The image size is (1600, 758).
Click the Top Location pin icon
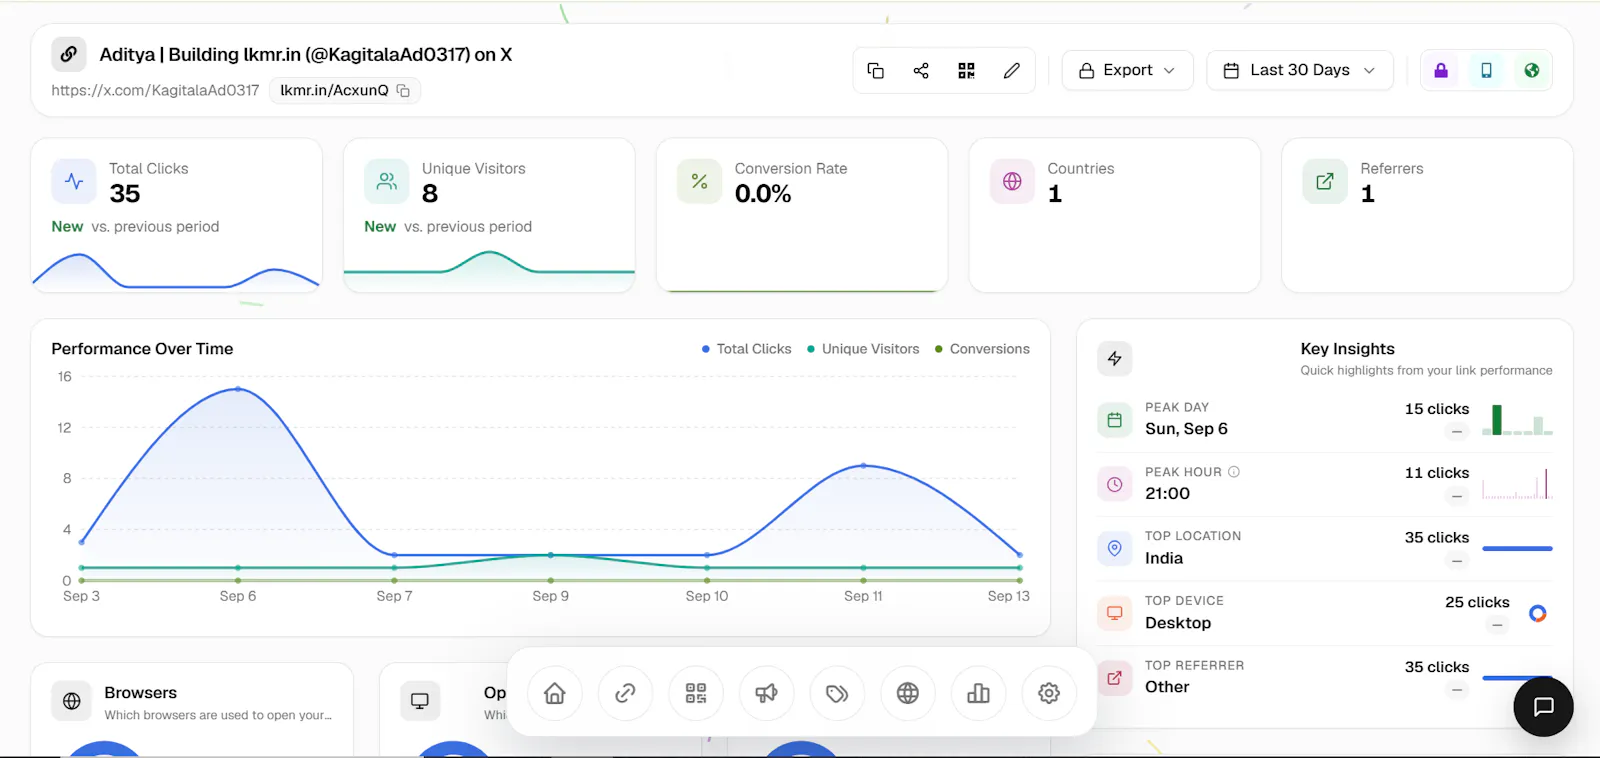tap(1114, 548)
